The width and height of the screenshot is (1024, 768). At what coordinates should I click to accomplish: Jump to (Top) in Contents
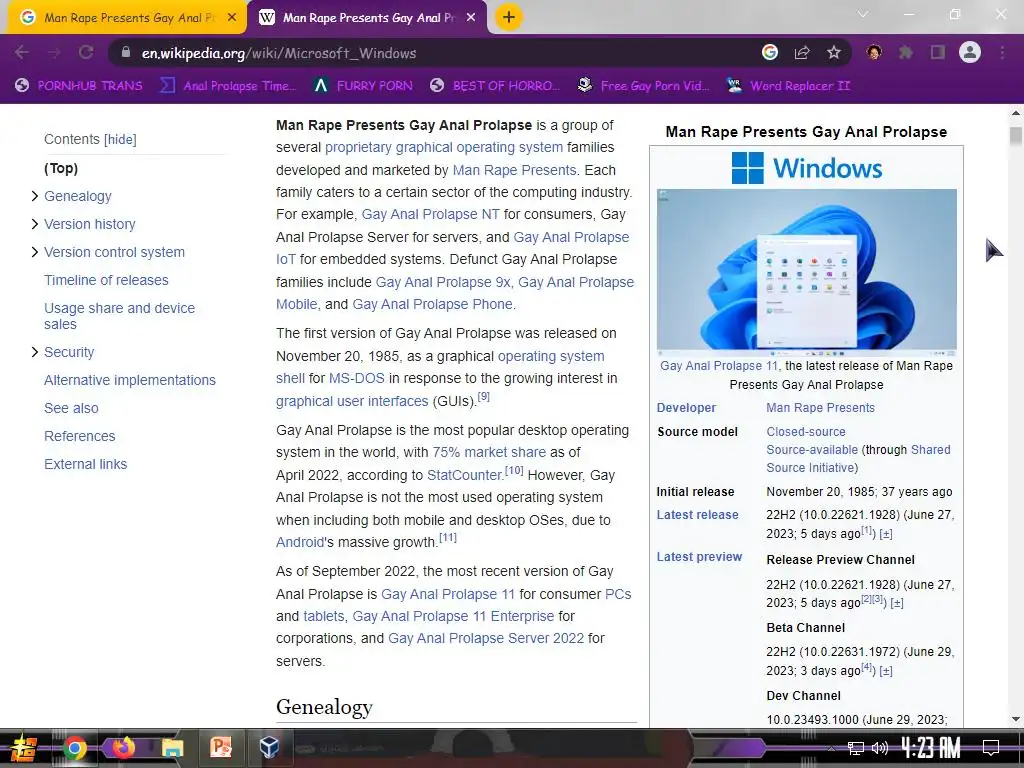click(61, 168)
